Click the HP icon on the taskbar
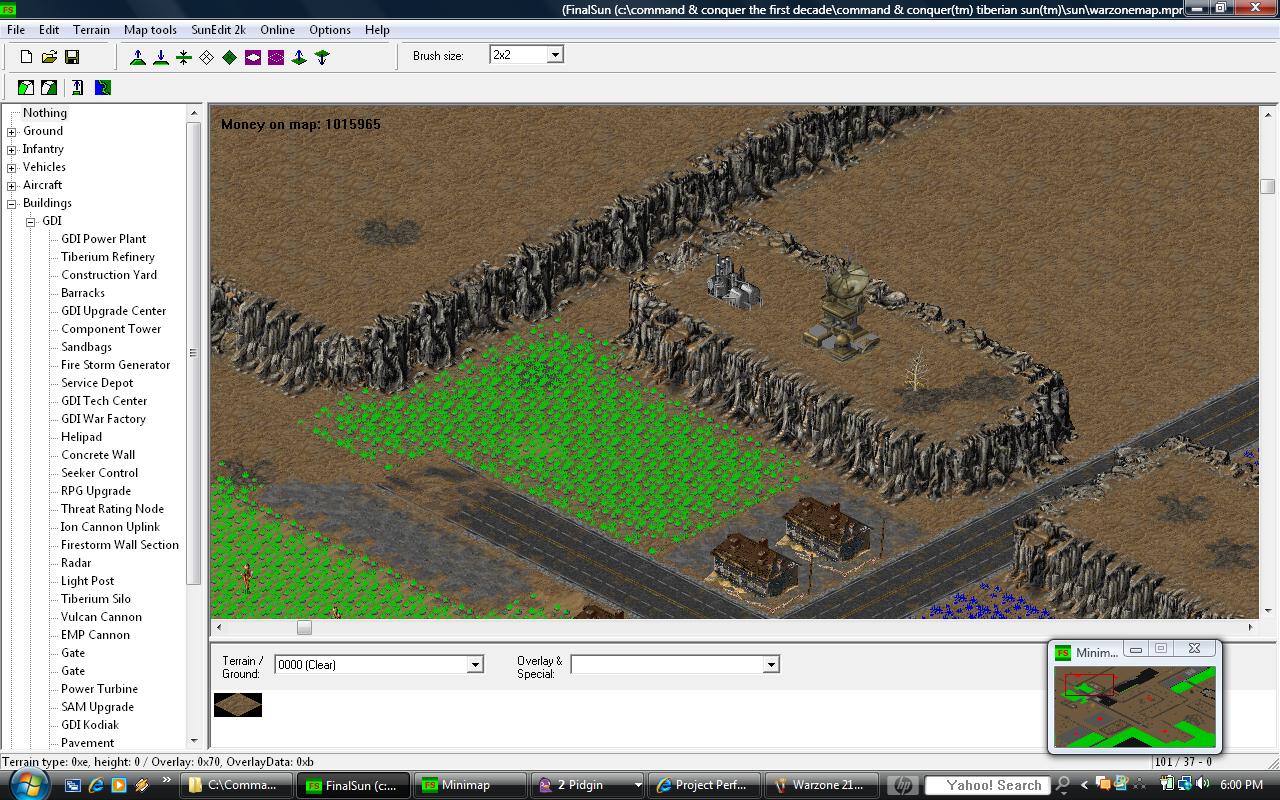Viewport: 1280px width, 800px height. click(x=901, y=785)
